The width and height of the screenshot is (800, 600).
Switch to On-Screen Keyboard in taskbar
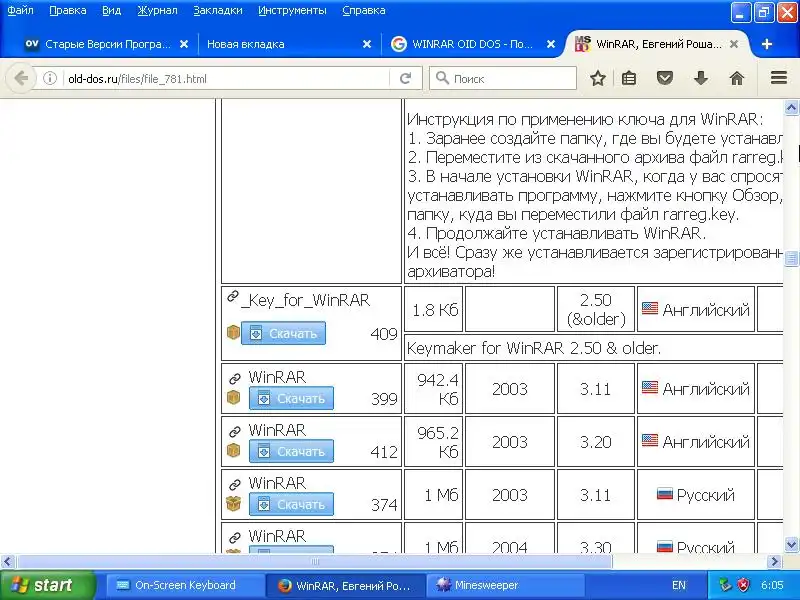tap(184, 585)
